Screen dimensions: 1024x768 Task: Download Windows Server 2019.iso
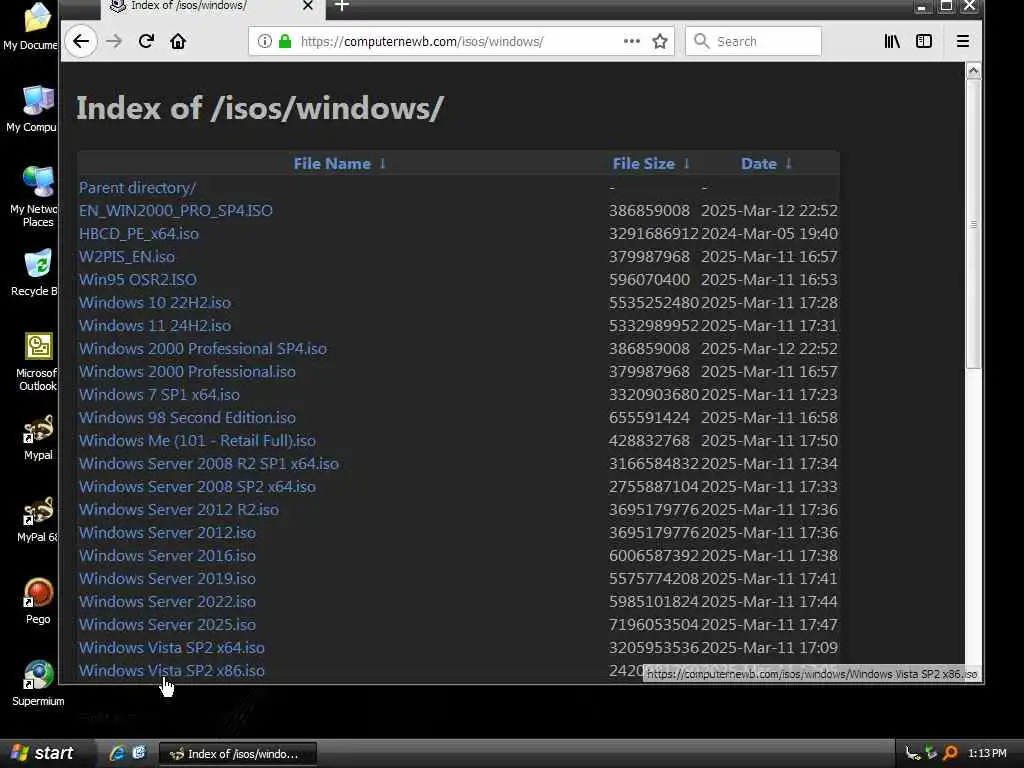click(167, 578)
